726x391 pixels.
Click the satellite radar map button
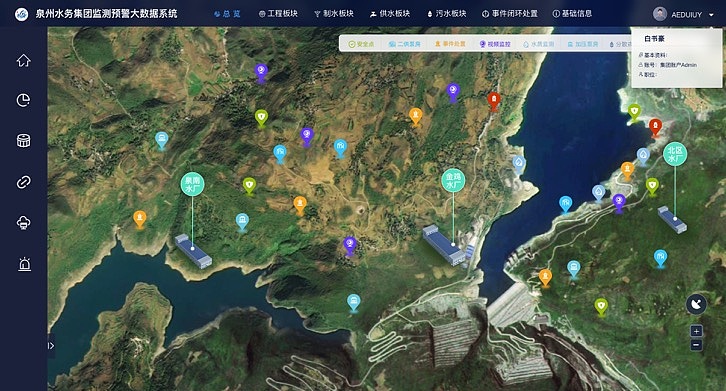696,304
